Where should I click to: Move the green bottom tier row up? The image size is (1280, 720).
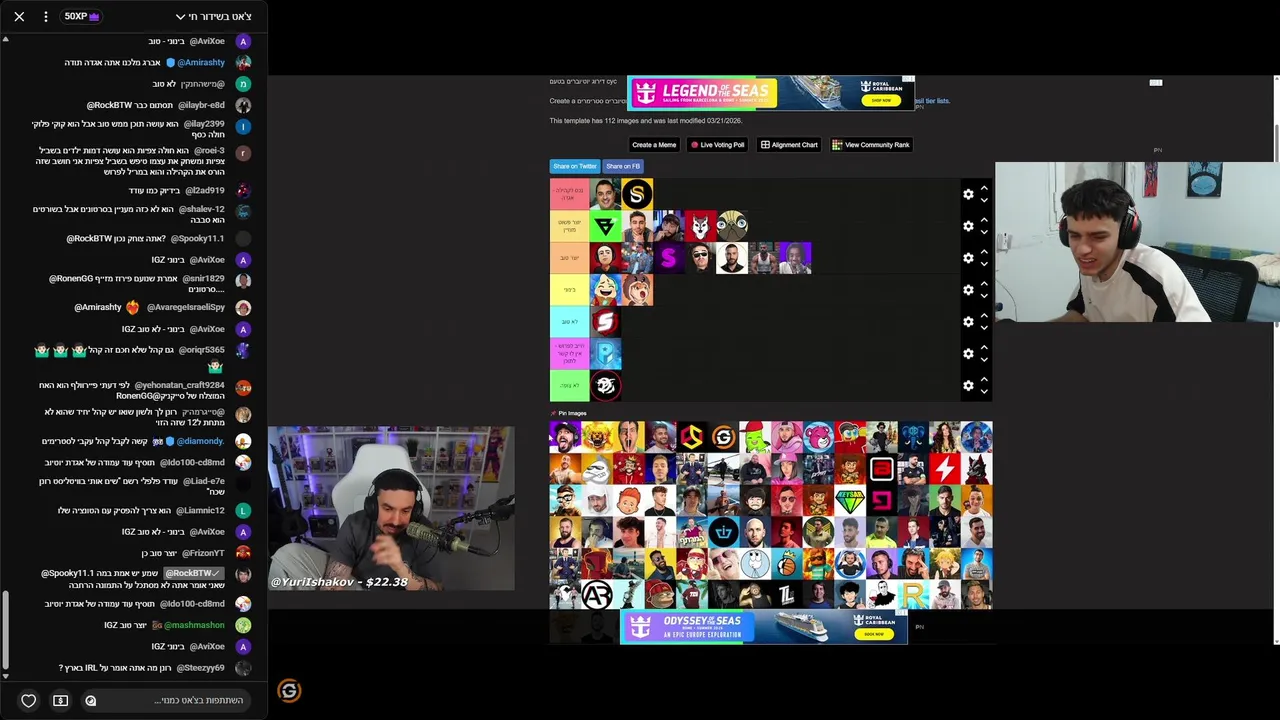click(984, 379)
